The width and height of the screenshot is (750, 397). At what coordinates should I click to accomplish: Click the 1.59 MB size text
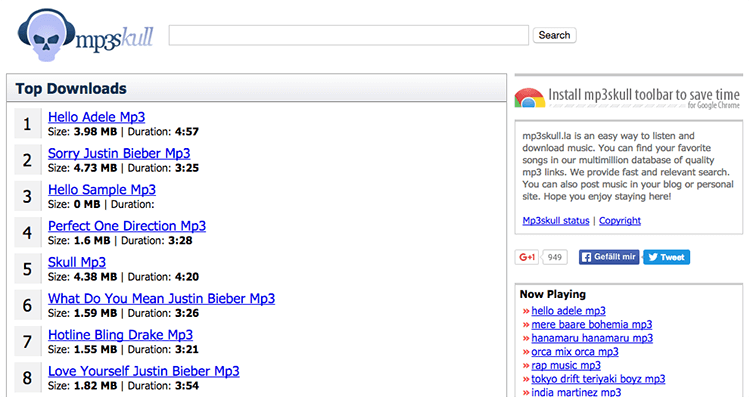[95, 313]
